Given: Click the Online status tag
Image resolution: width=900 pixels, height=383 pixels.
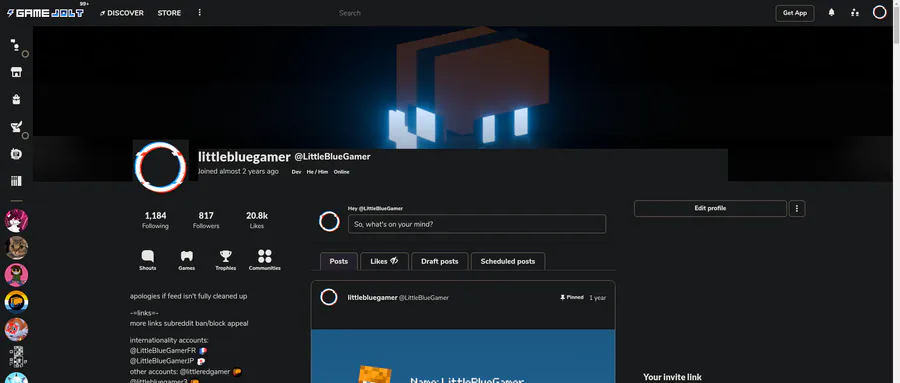Looking at the screenshot, I should tap(342, 172).
